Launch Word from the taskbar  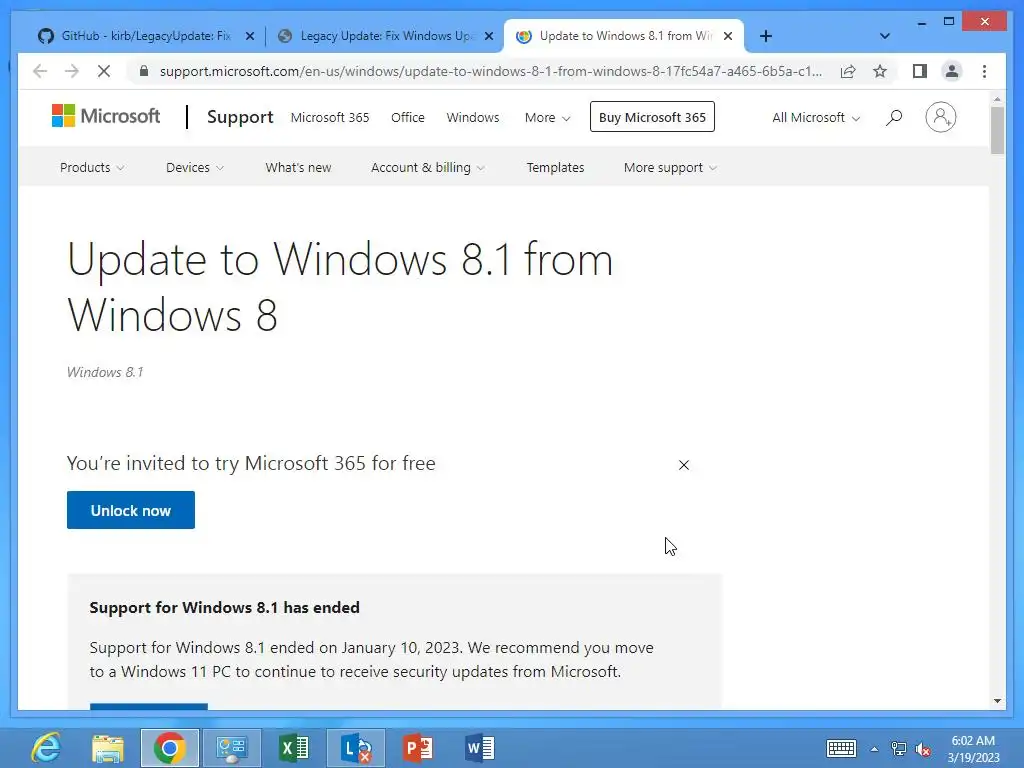point(479,748)
